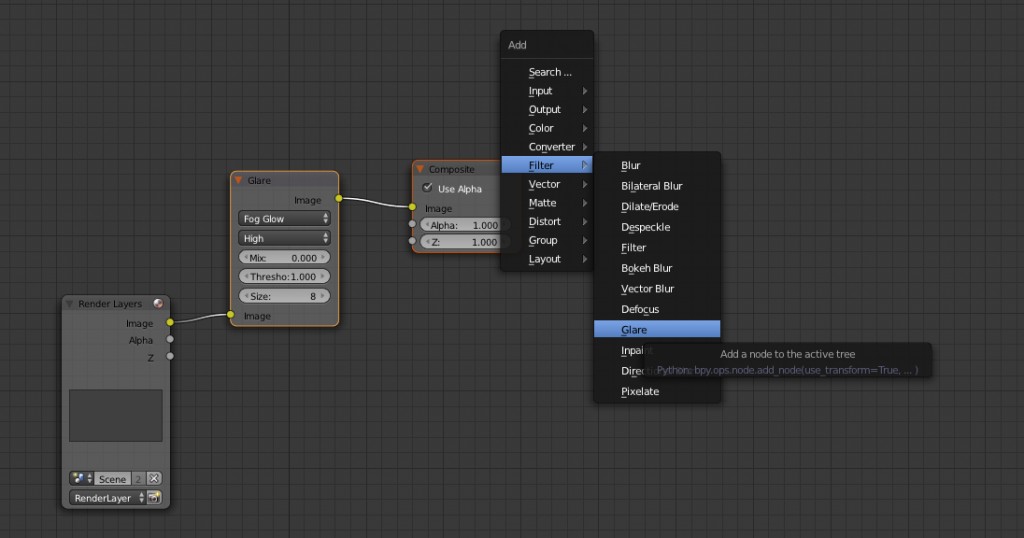Collapse the Render Layers node triangle
1024x538 pixels.
click(x=70, y=304)
